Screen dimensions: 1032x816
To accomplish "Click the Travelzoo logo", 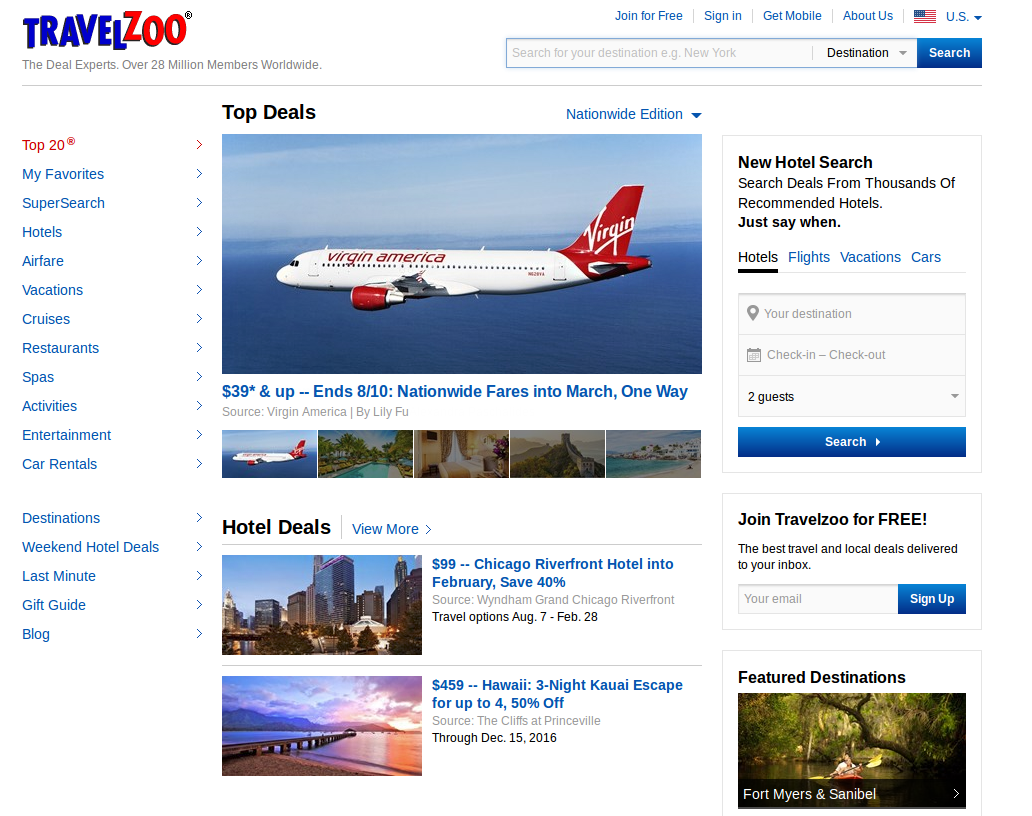I will tap(107, 30).
